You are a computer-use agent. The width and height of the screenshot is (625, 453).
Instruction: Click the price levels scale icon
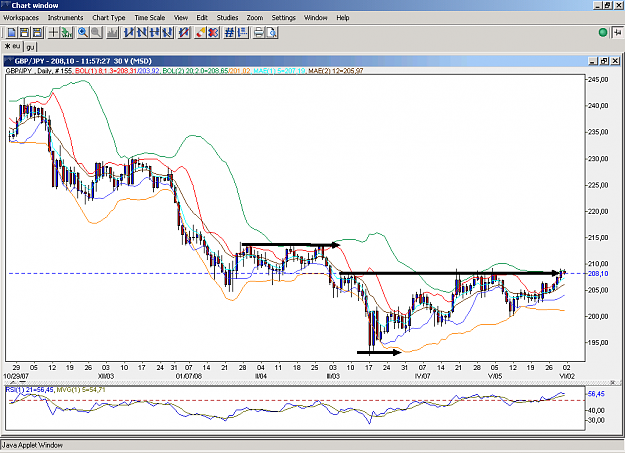[242, 33]
